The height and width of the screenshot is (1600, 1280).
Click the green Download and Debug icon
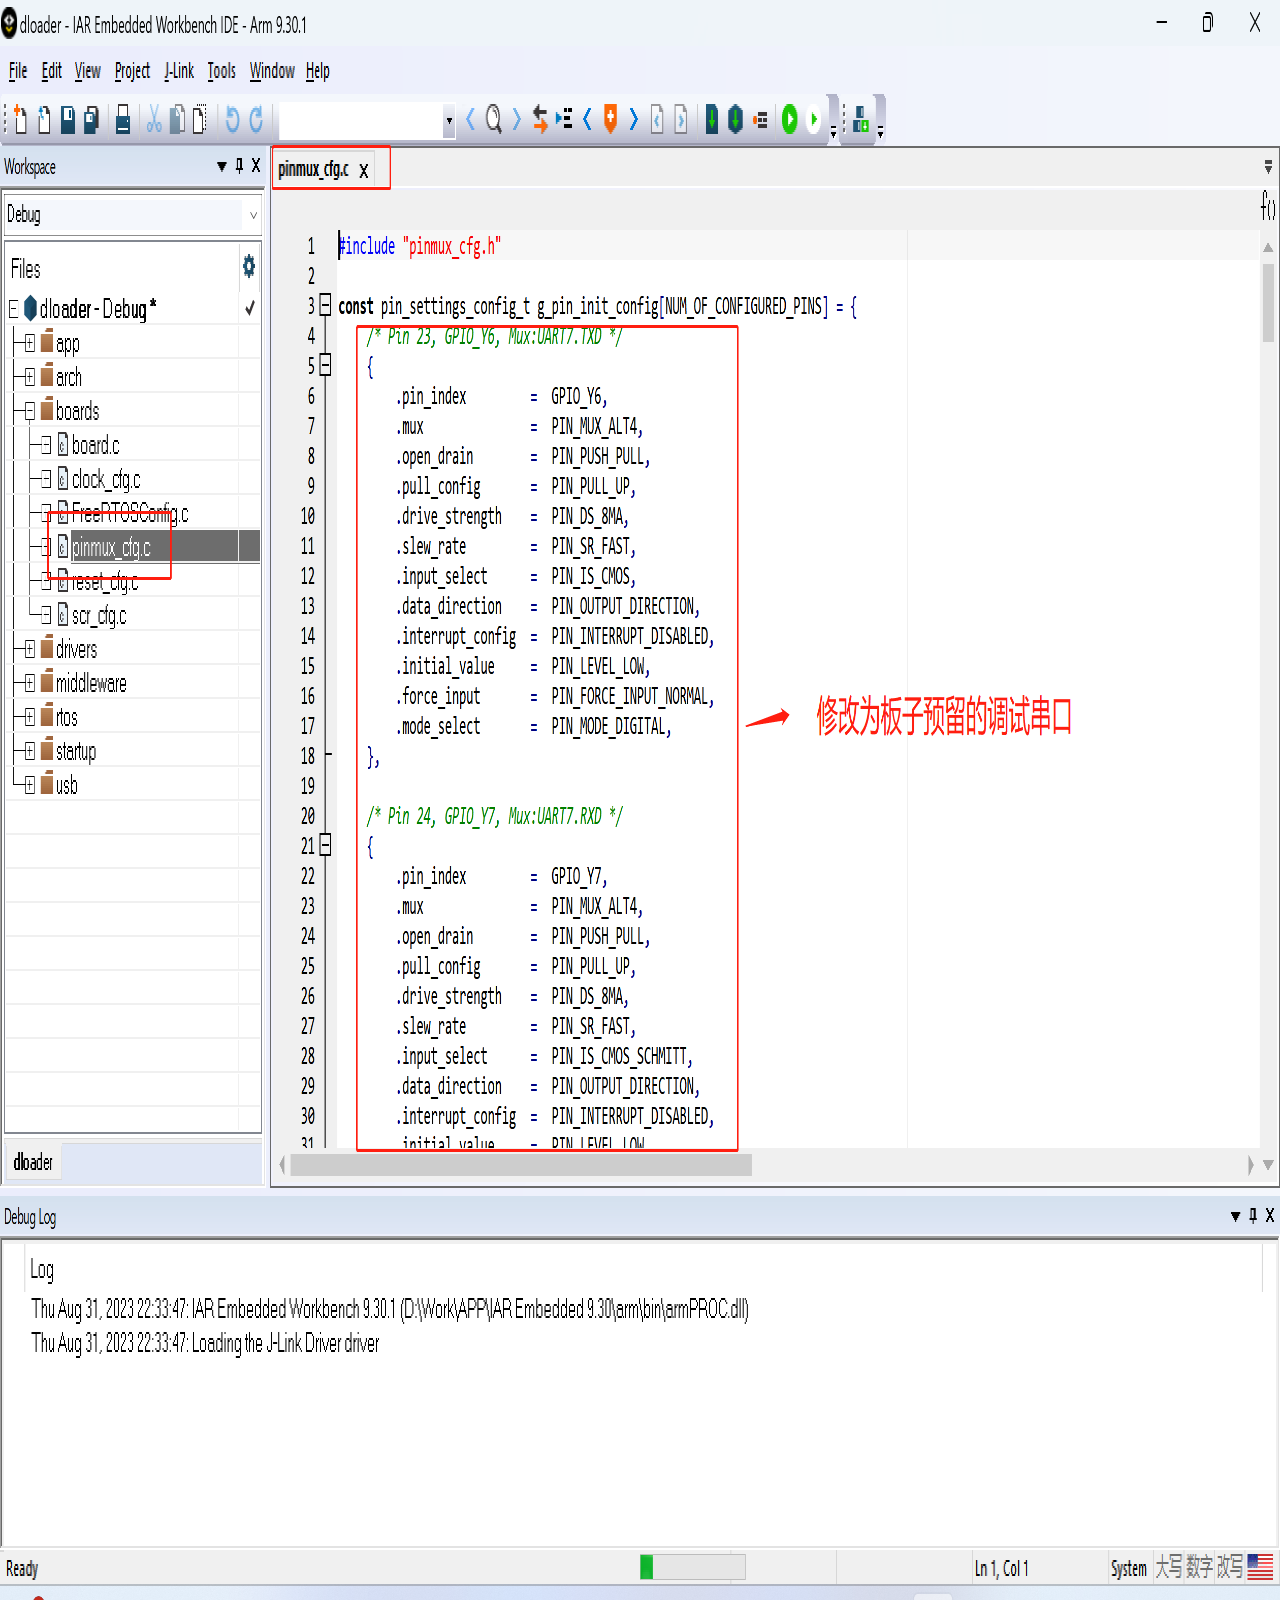(x=789, y=120)
